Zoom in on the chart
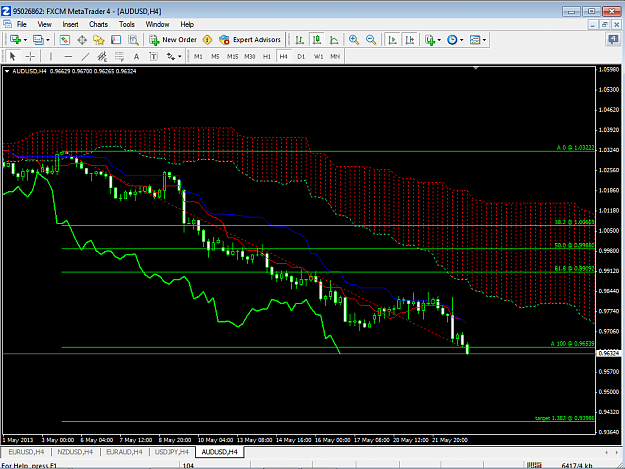The width and height of the screenshot is (625, 469). click(x=354, y=39)
